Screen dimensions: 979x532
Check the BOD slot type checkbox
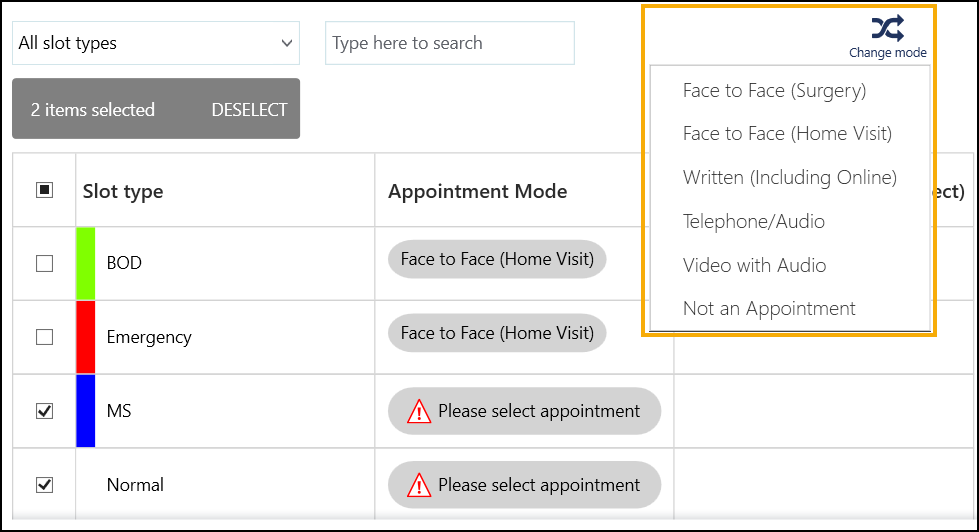tap(44, 263)
